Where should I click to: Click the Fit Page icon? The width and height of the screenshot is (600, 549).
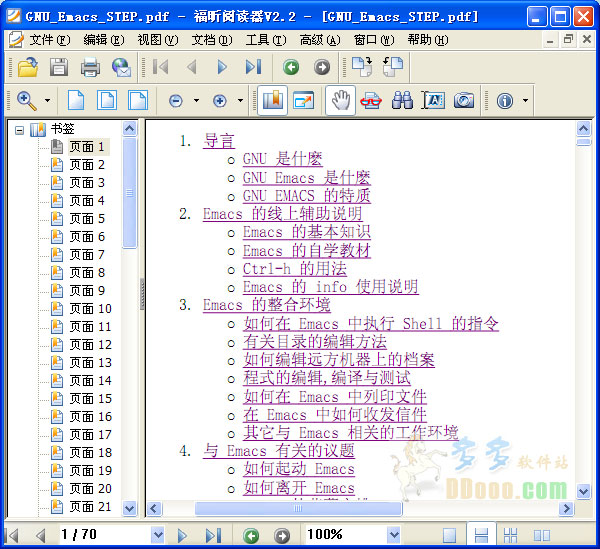pyautogui.click(x=107, y=100)
